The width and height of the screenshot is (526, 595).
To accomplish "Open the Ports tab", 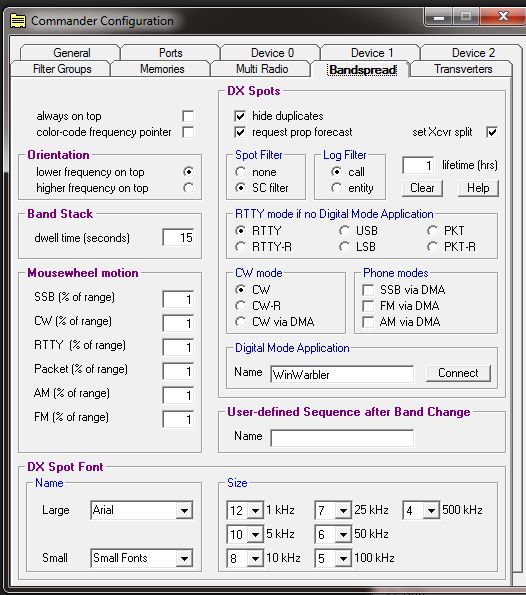I will click(x=170, y=52).
